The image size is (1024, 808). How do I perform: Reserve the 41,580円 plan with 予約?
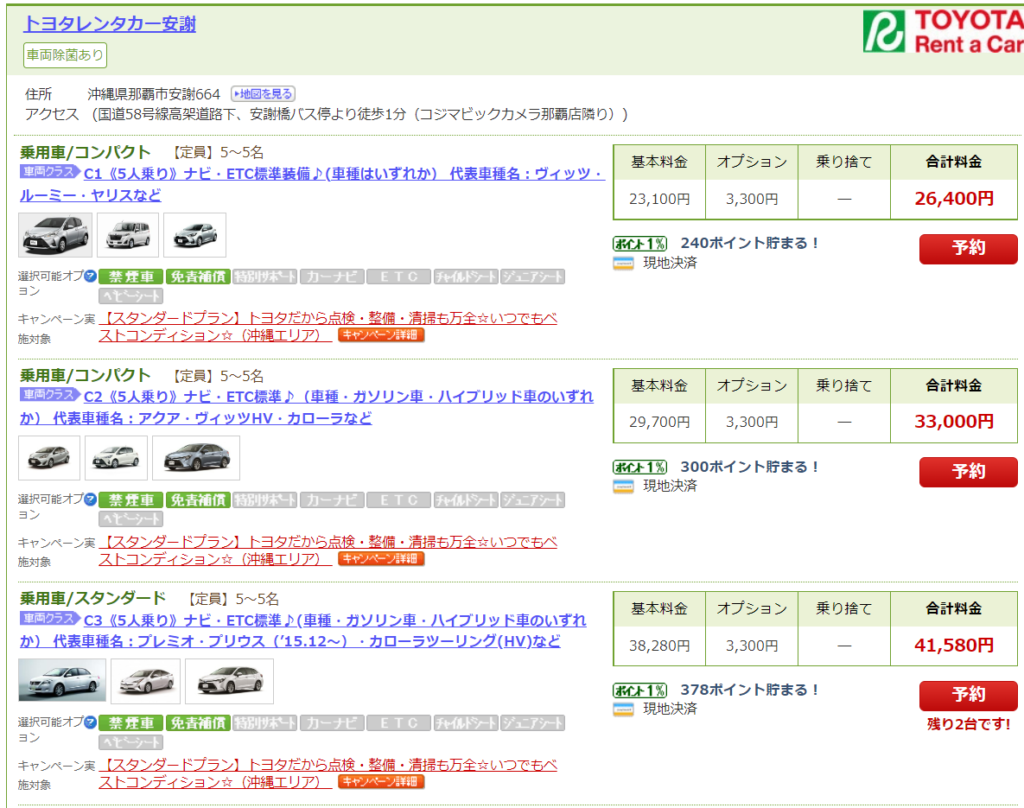click(x=968, y=696)
